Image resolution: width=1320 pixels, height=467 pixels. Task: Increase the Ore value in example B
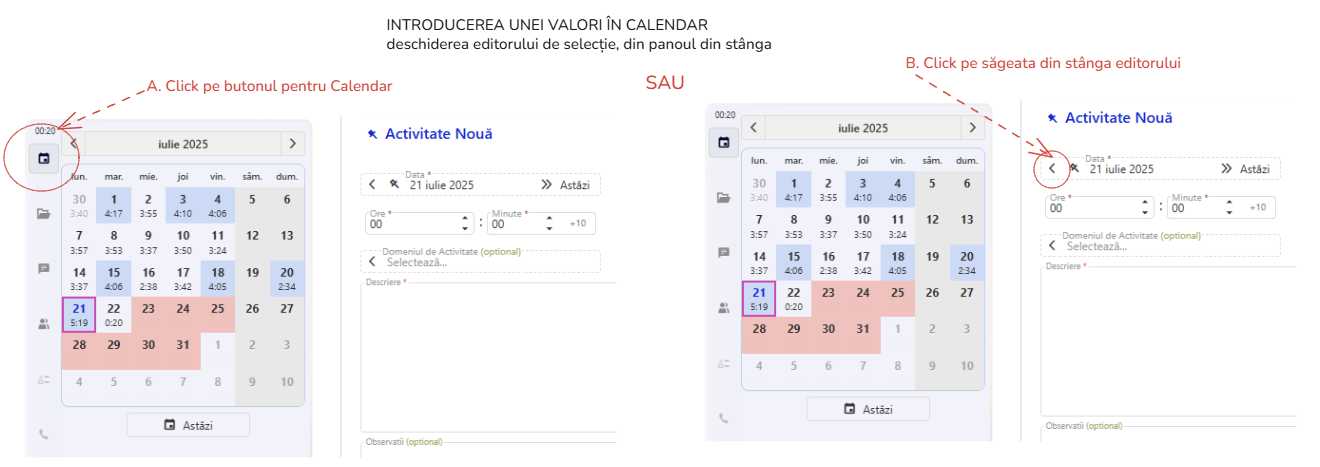pyautogui.click(x=1144, y=202)
